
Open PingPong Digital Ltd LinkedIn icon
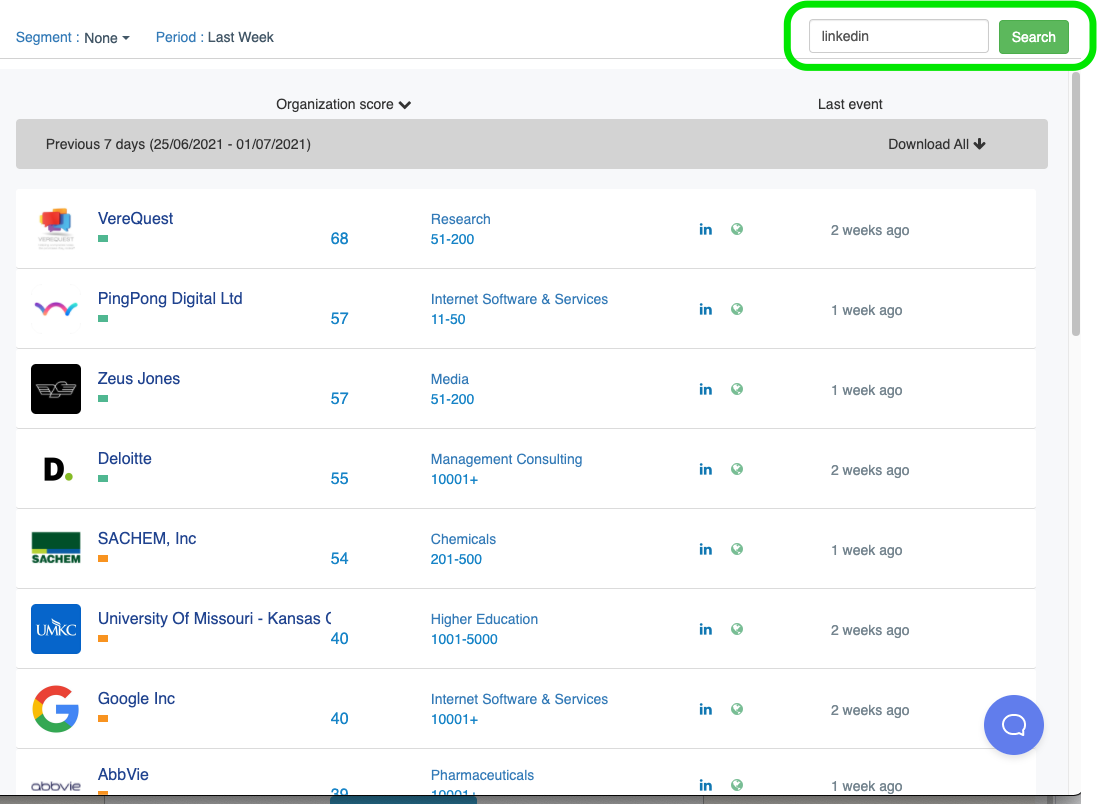coord(705,309)
